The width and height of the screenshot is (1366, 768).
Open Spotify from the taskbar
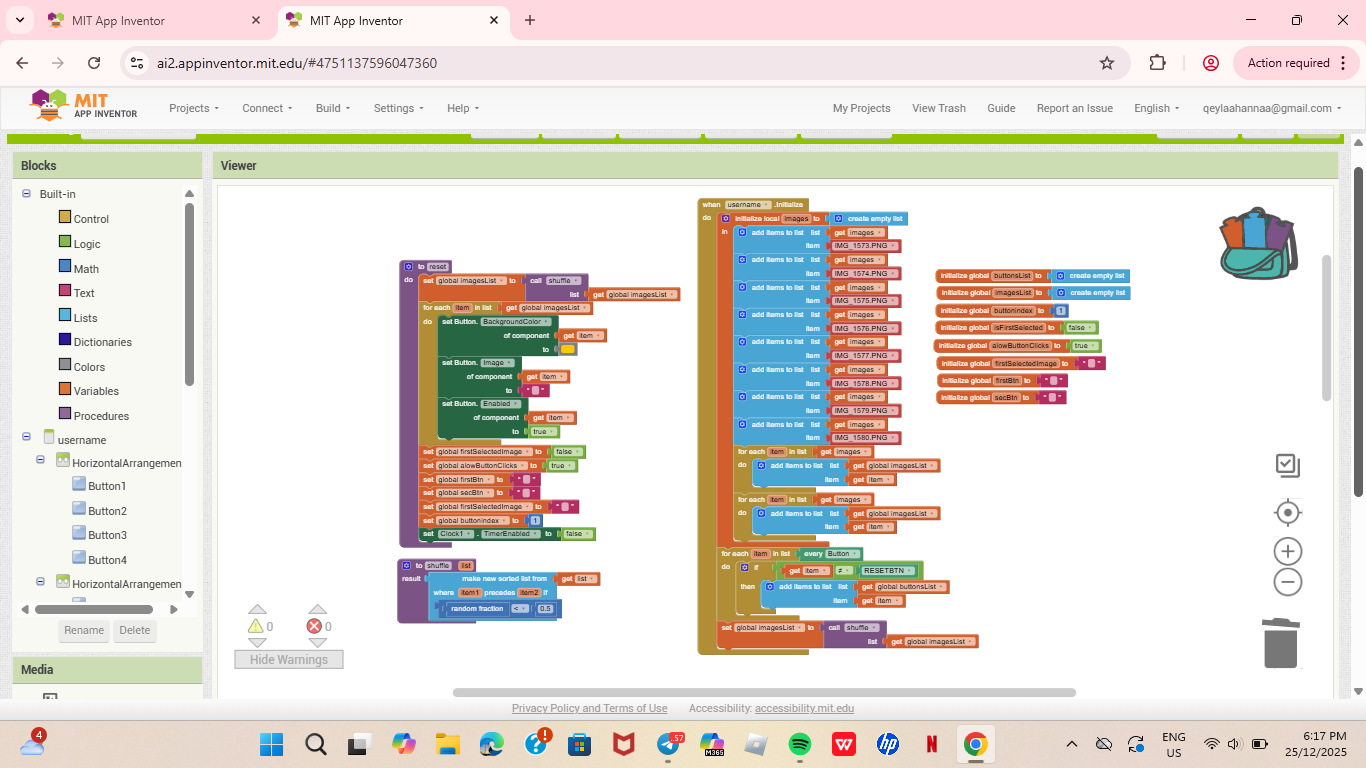tap(799, 744)
